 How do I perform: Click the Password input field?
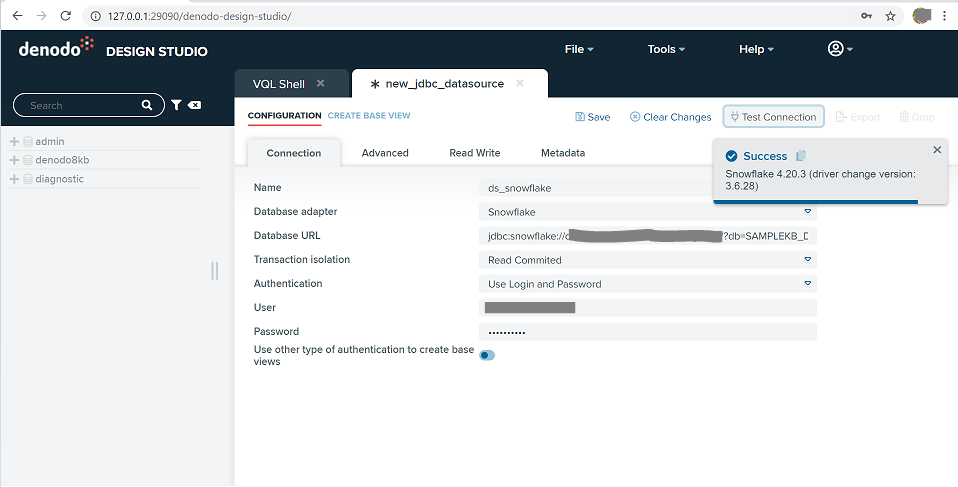(x=648, y=332)
